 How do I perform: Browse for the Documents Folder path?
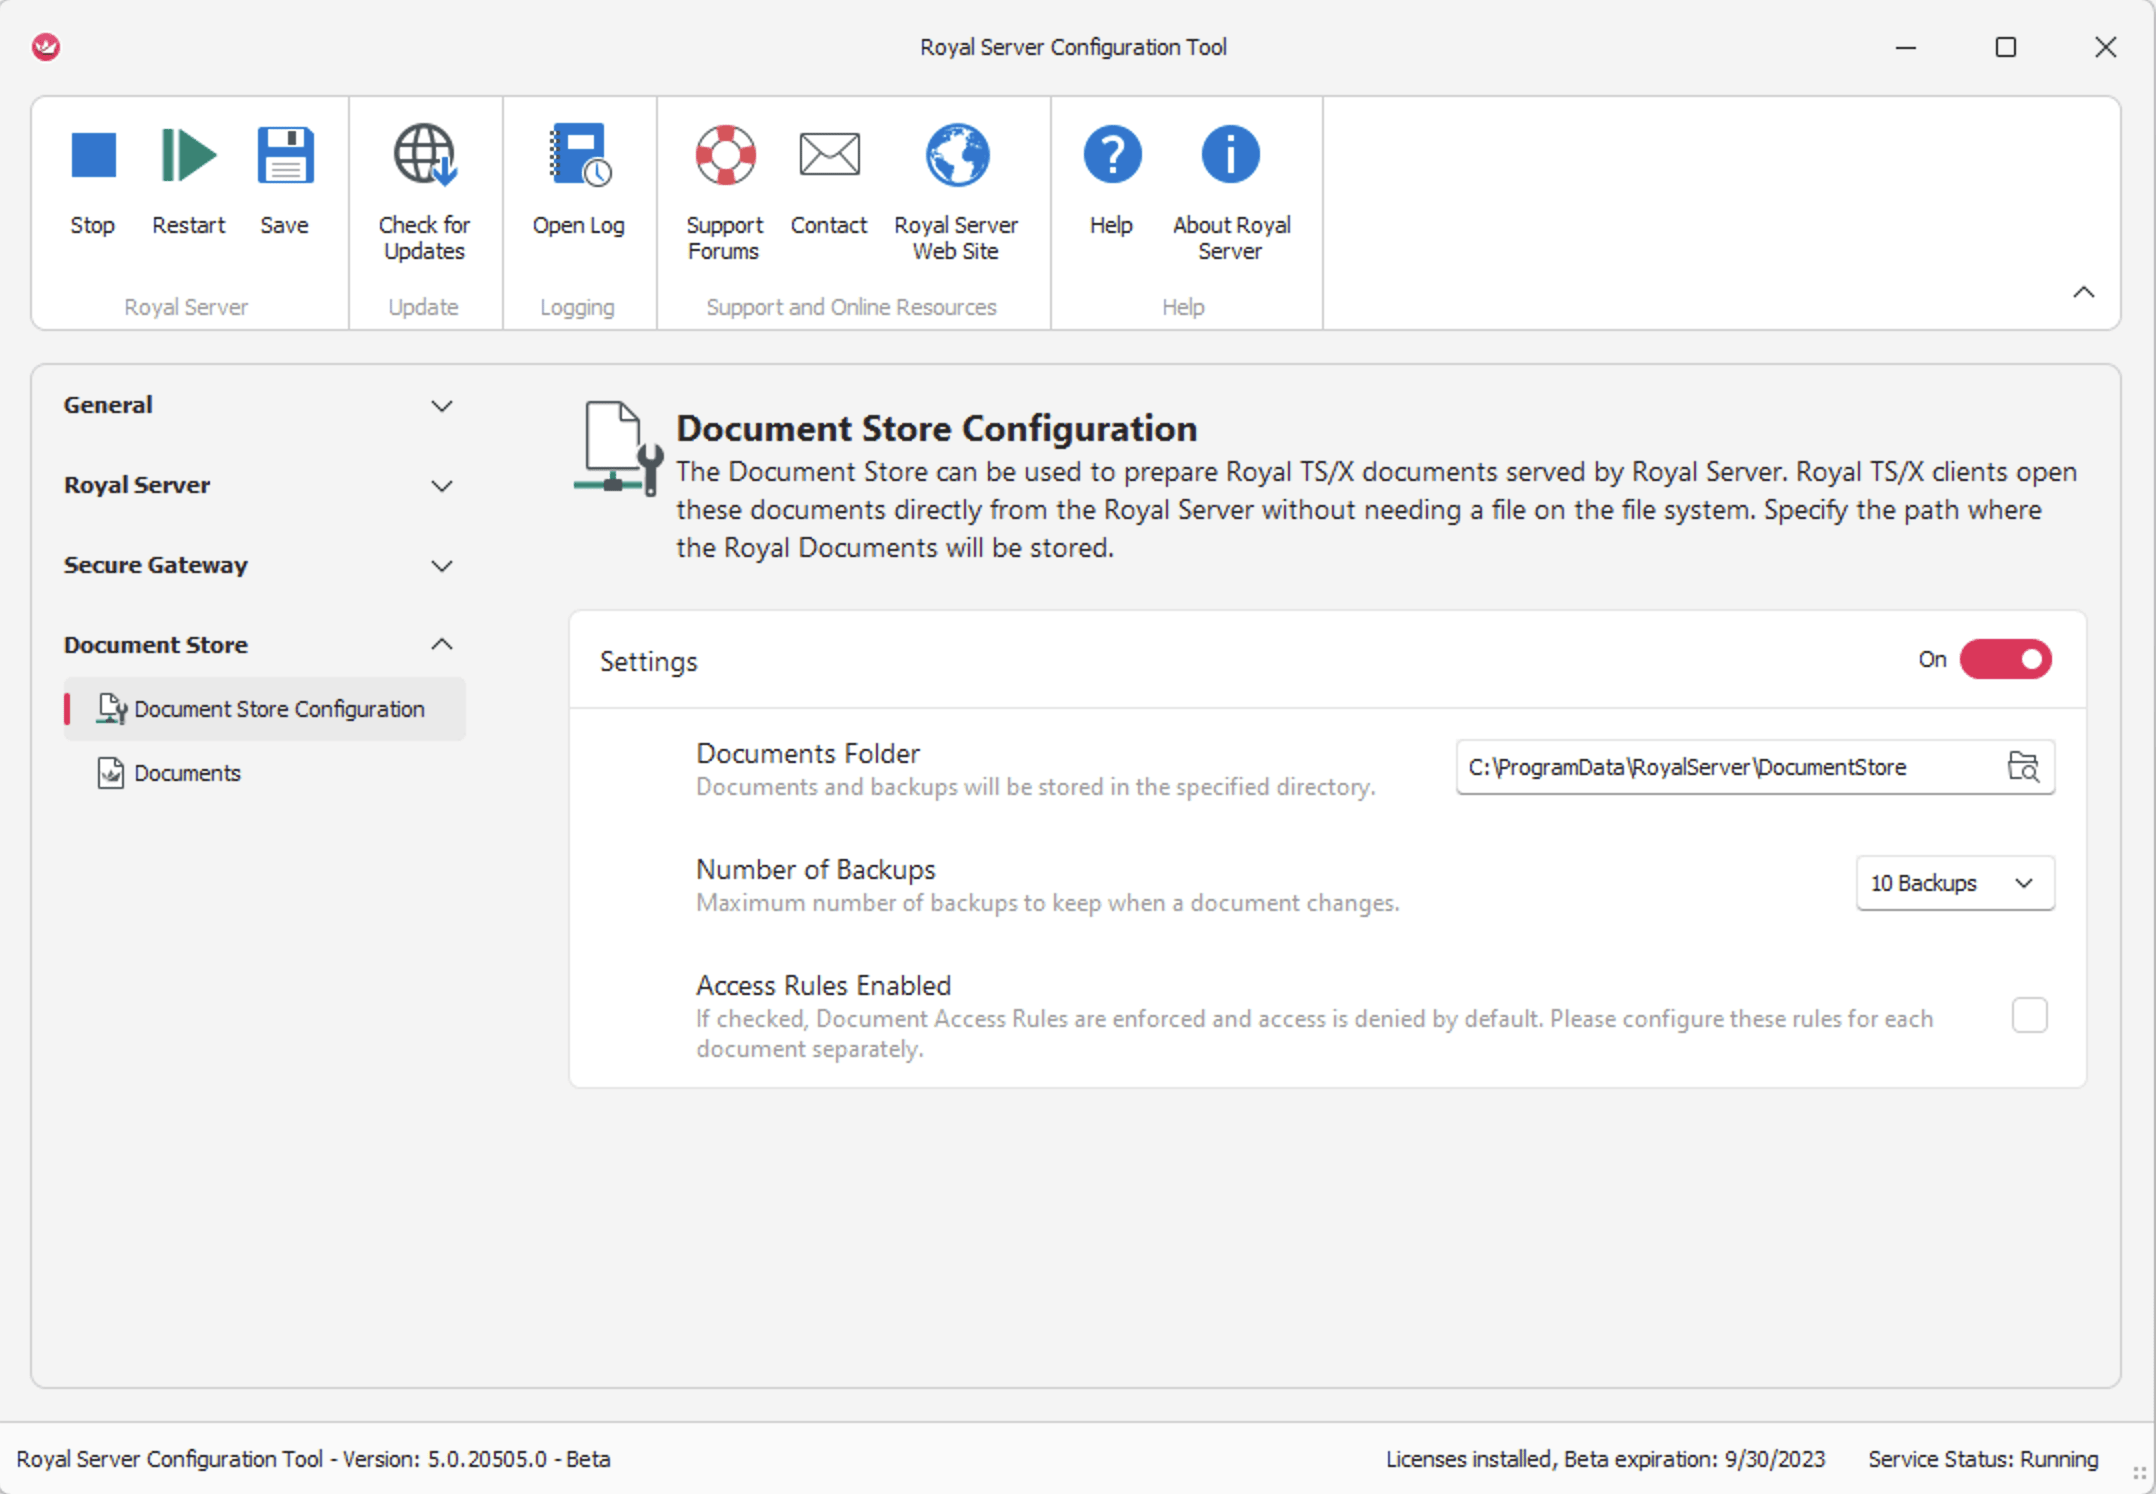click(2024, 767)
